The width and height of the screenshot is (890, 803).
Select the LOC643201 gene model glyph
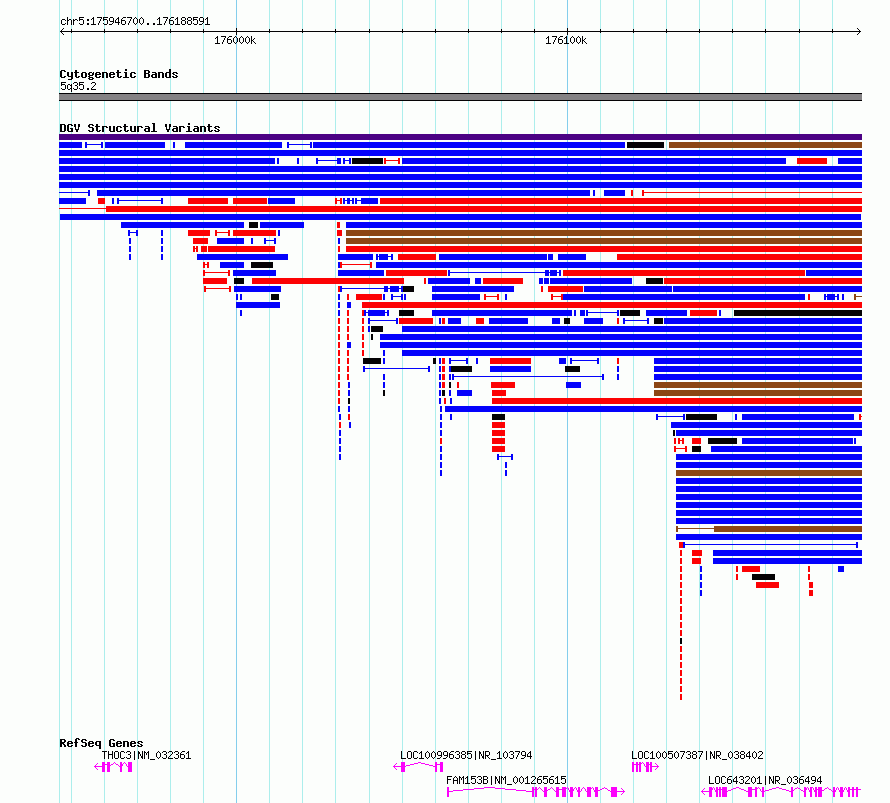[x=781, y=792]
